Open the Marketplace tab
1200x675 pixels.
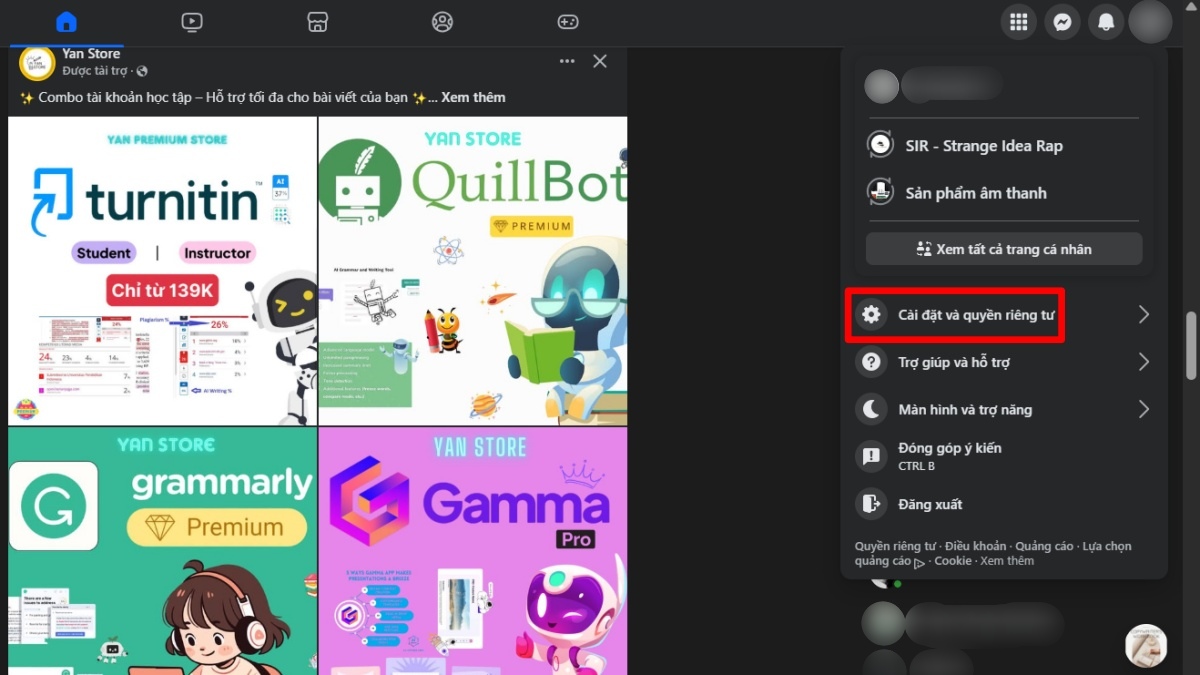pos(317,21)
